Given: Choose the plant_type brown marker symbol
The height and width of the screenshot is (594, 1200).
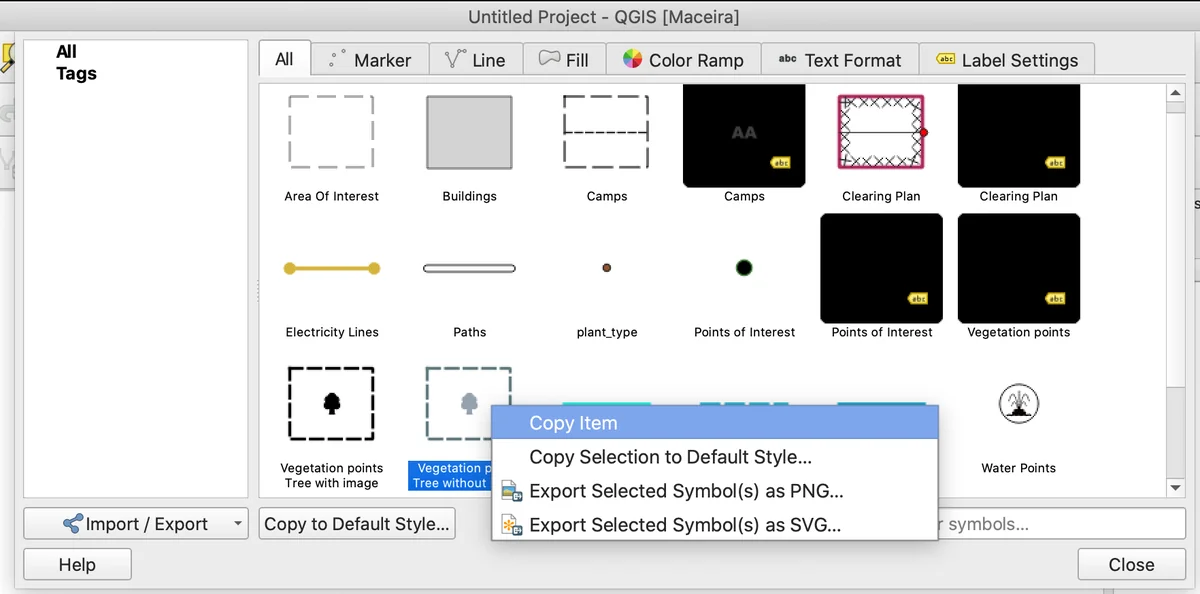Looking at the screenshot, I should coord(607,268).
